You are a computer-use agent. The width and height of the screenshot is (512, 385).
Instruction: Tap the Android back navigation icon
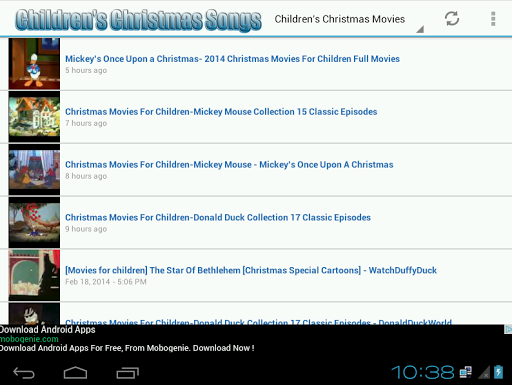pos(24,373)
